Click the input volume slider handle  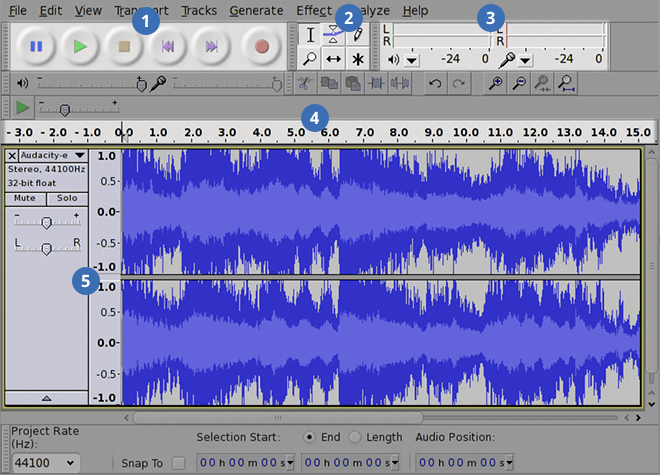coord(277,85)
